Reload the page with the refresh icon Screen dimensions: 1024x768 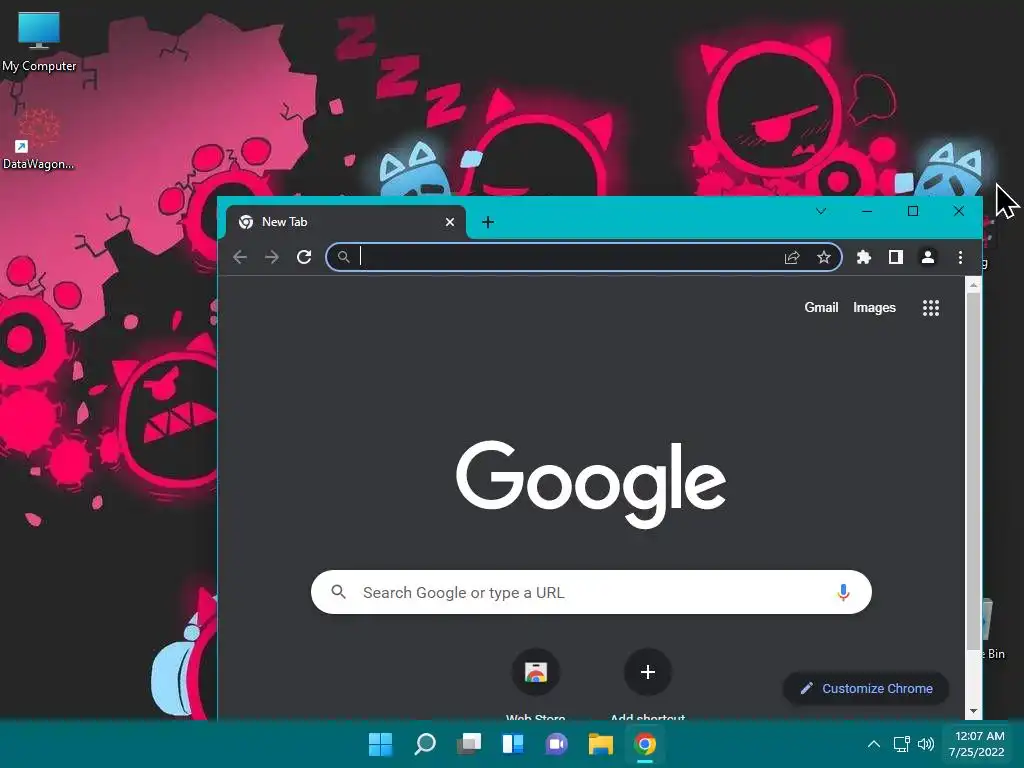coord(304,257)
